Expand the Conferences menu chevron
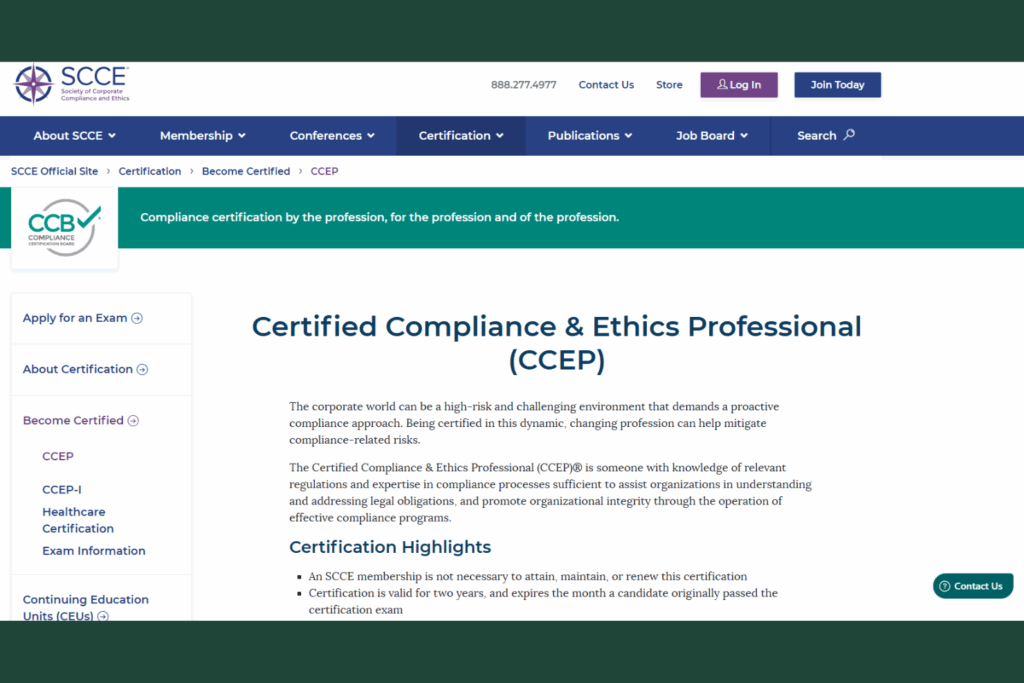Screen dimensions: 1024x683 [371, 136]
